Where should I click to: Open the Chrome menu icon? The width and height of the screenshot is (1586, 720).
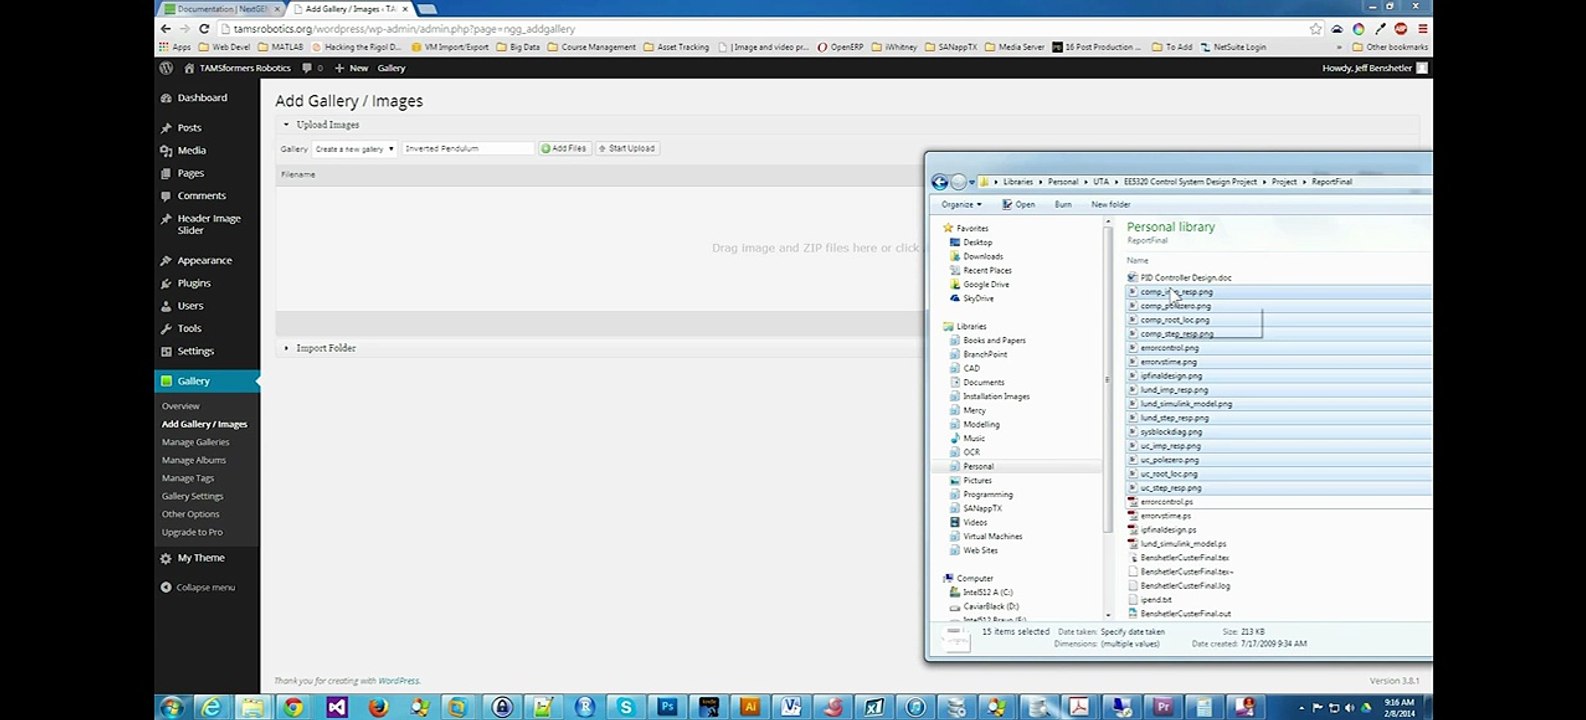coord(1422,29)
